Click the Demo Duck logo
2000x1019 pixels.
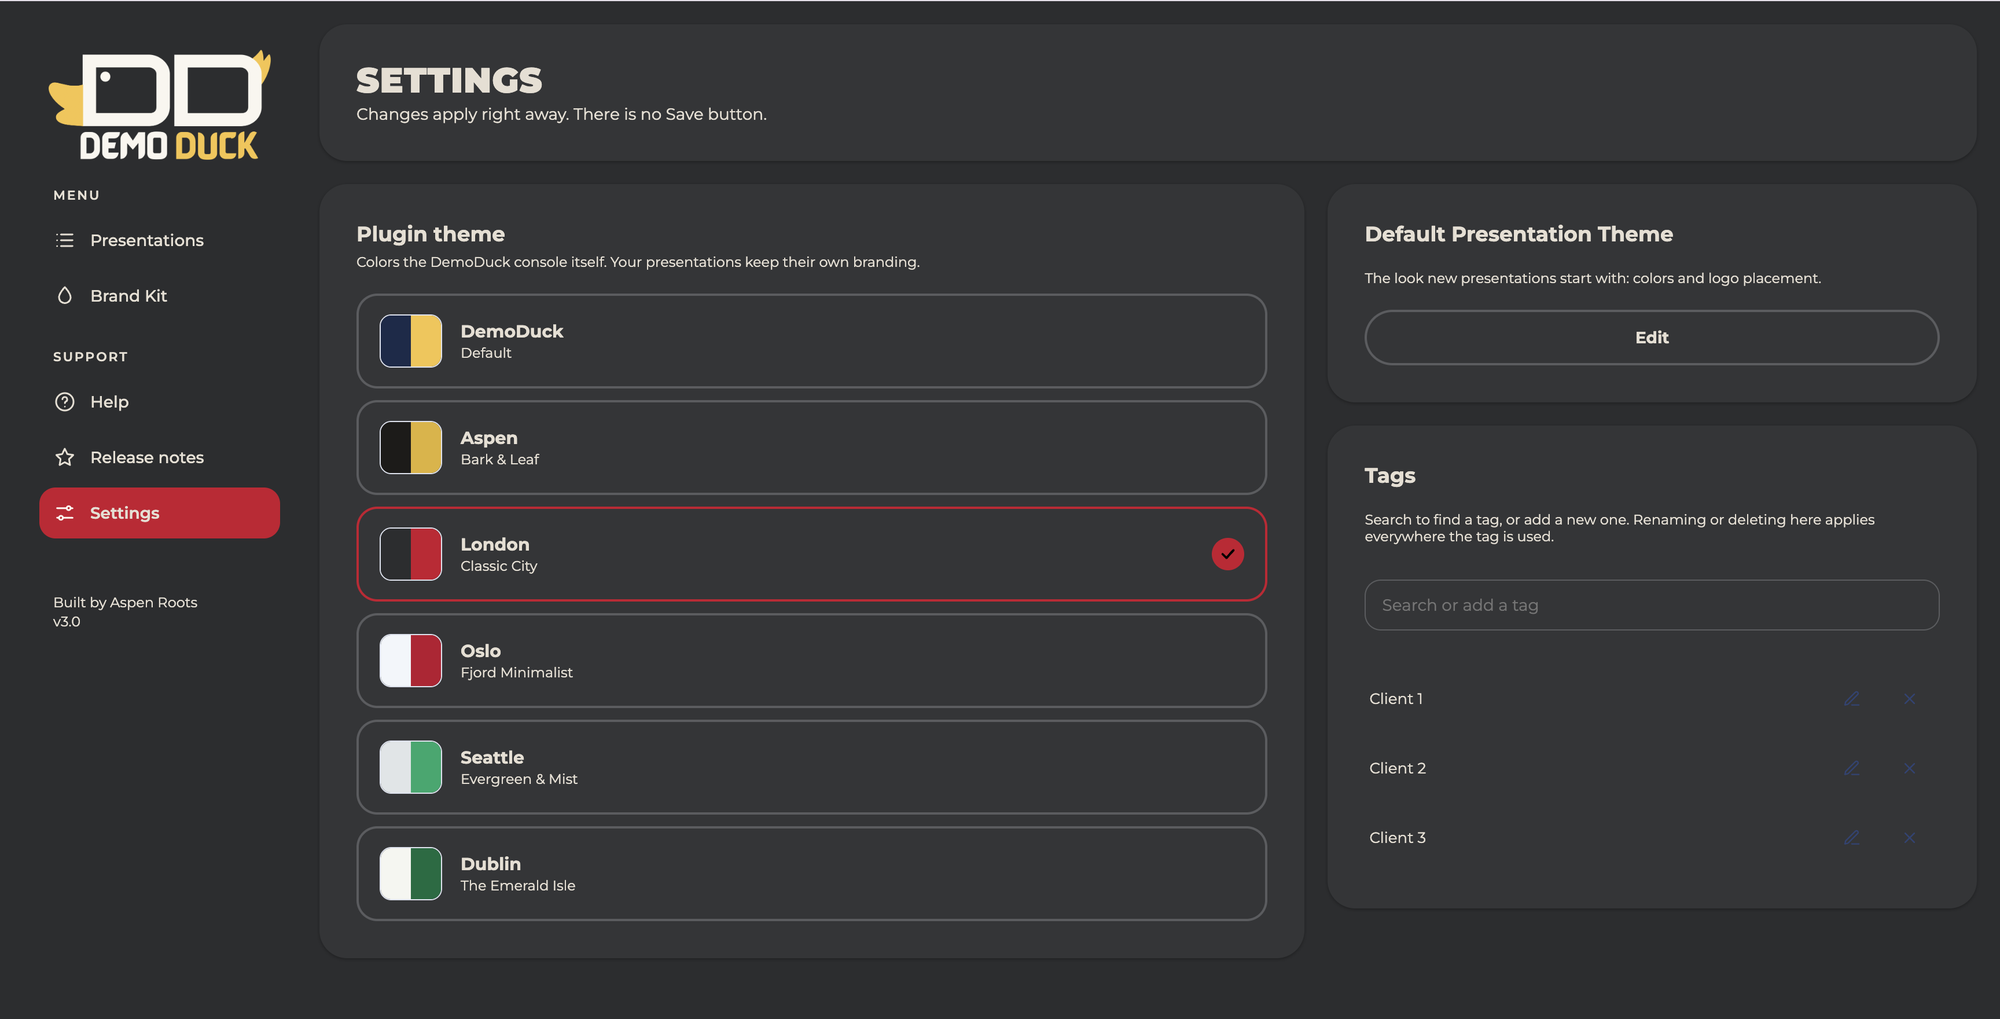160,106
